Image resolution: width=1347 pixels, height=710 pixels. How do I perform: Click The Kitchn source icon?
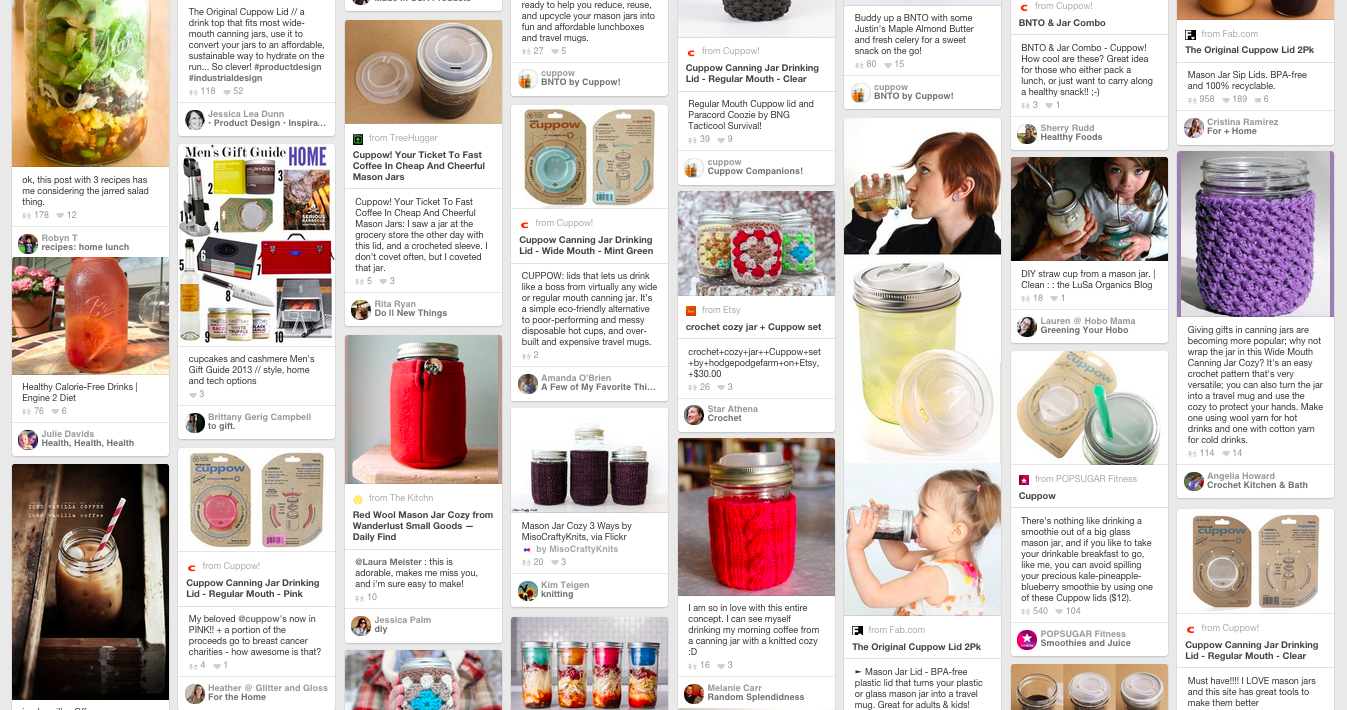click(358, 498)
